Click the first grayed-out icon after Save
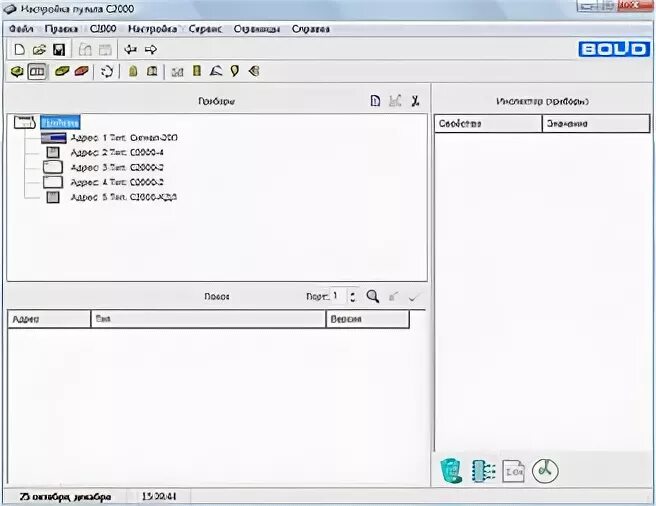This screenshot has height=506, width=656. coord(85,50)
